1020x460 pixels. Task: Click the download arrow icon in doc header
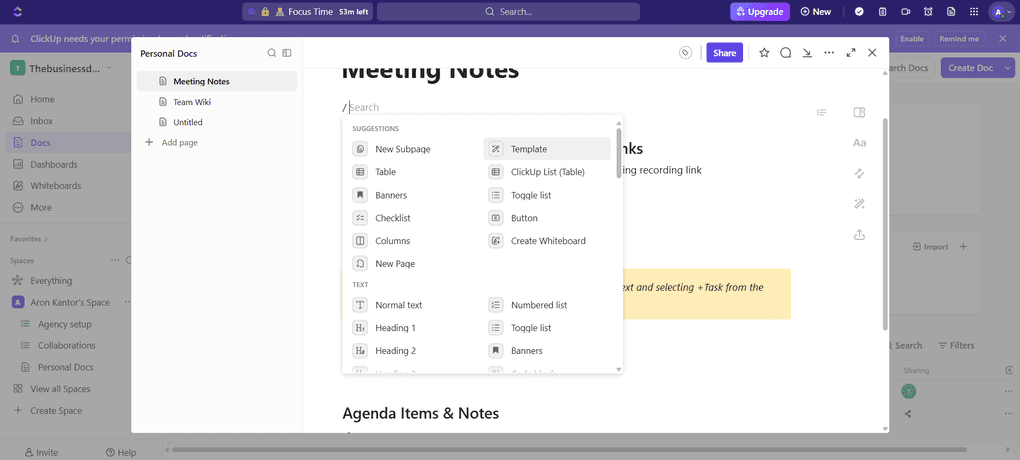pyautogui.click(x=807, y=53)
